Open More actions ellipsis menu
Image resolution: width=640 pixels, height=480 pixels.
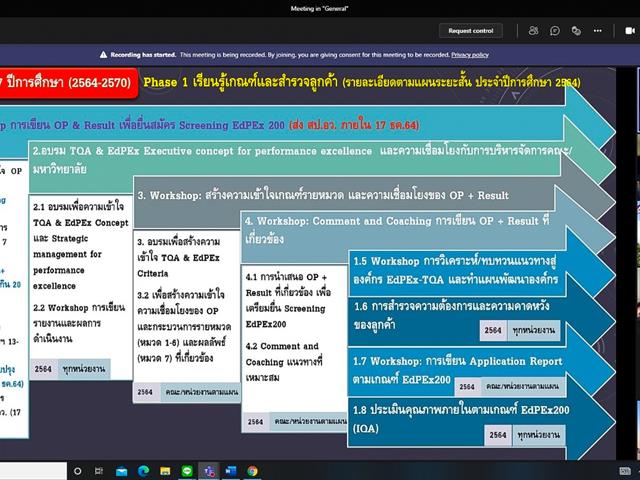pos(598,31)
